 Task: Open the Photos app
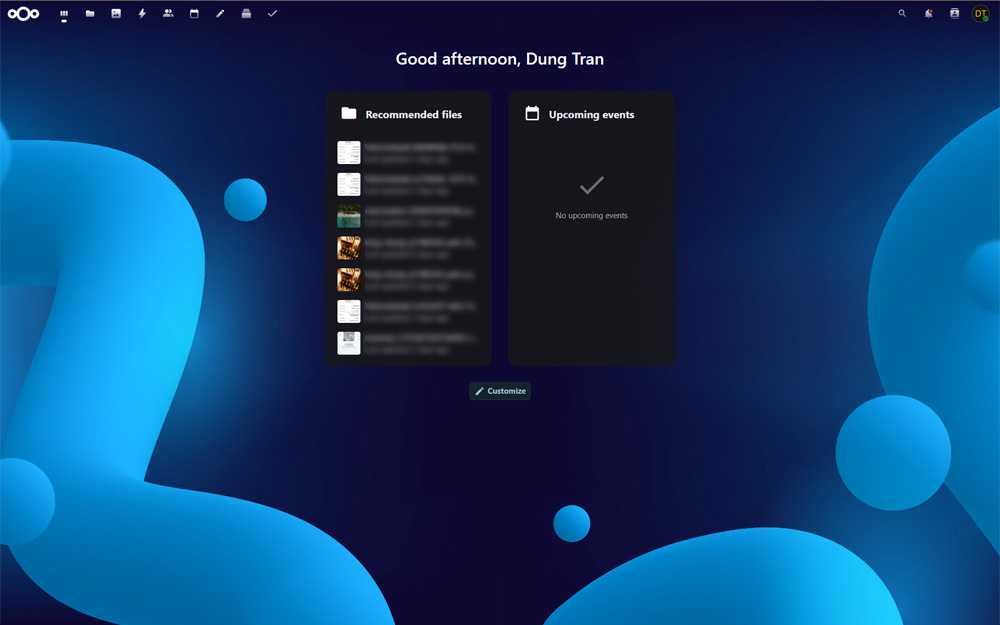[116, 13]
